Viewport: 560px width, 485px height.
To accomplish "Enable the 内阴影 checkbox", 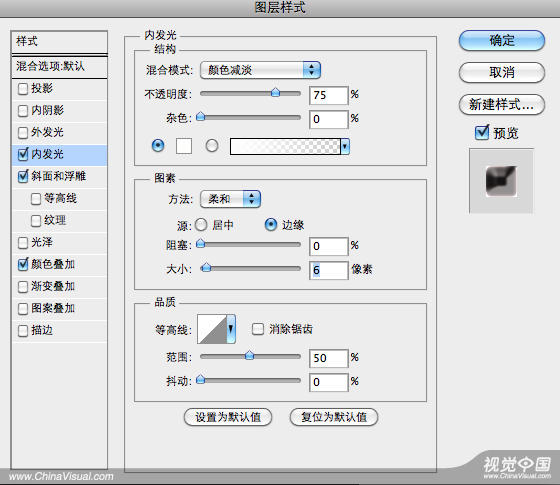I will click(23, 111).
